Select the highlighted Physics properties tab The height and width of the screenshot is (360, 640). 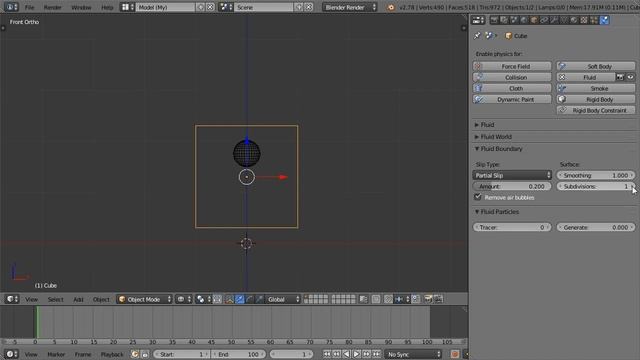pyautogui.click(x=604, y=20)
